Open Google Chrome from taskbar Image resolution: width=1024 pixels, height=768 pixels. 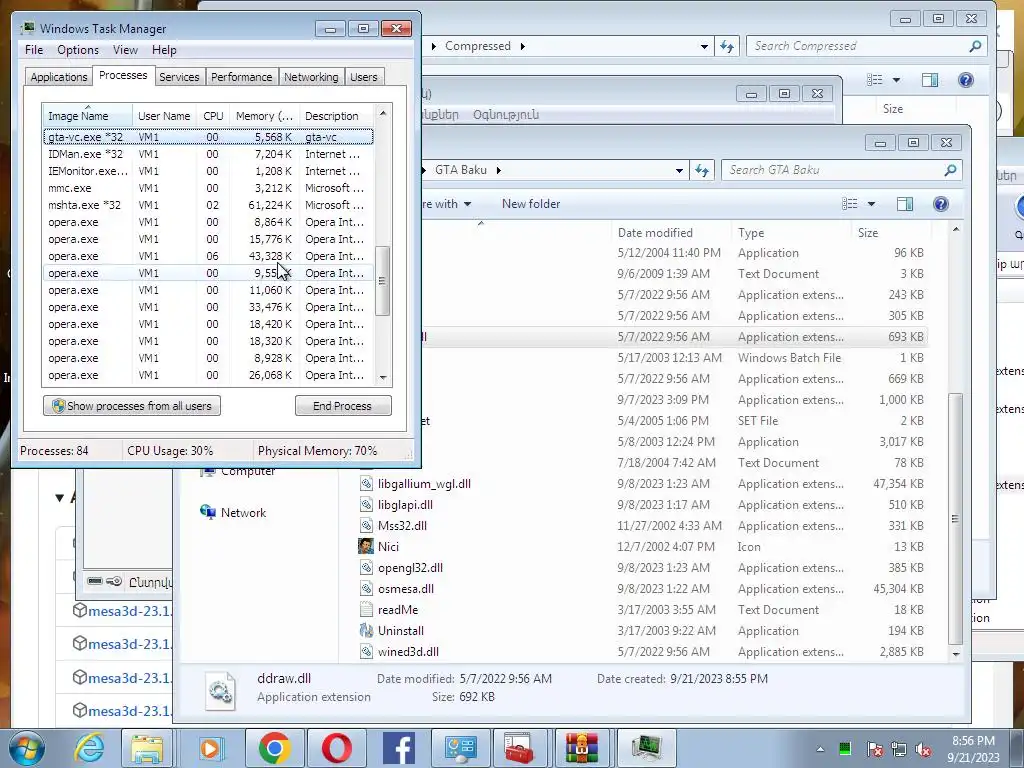[274, 748]
